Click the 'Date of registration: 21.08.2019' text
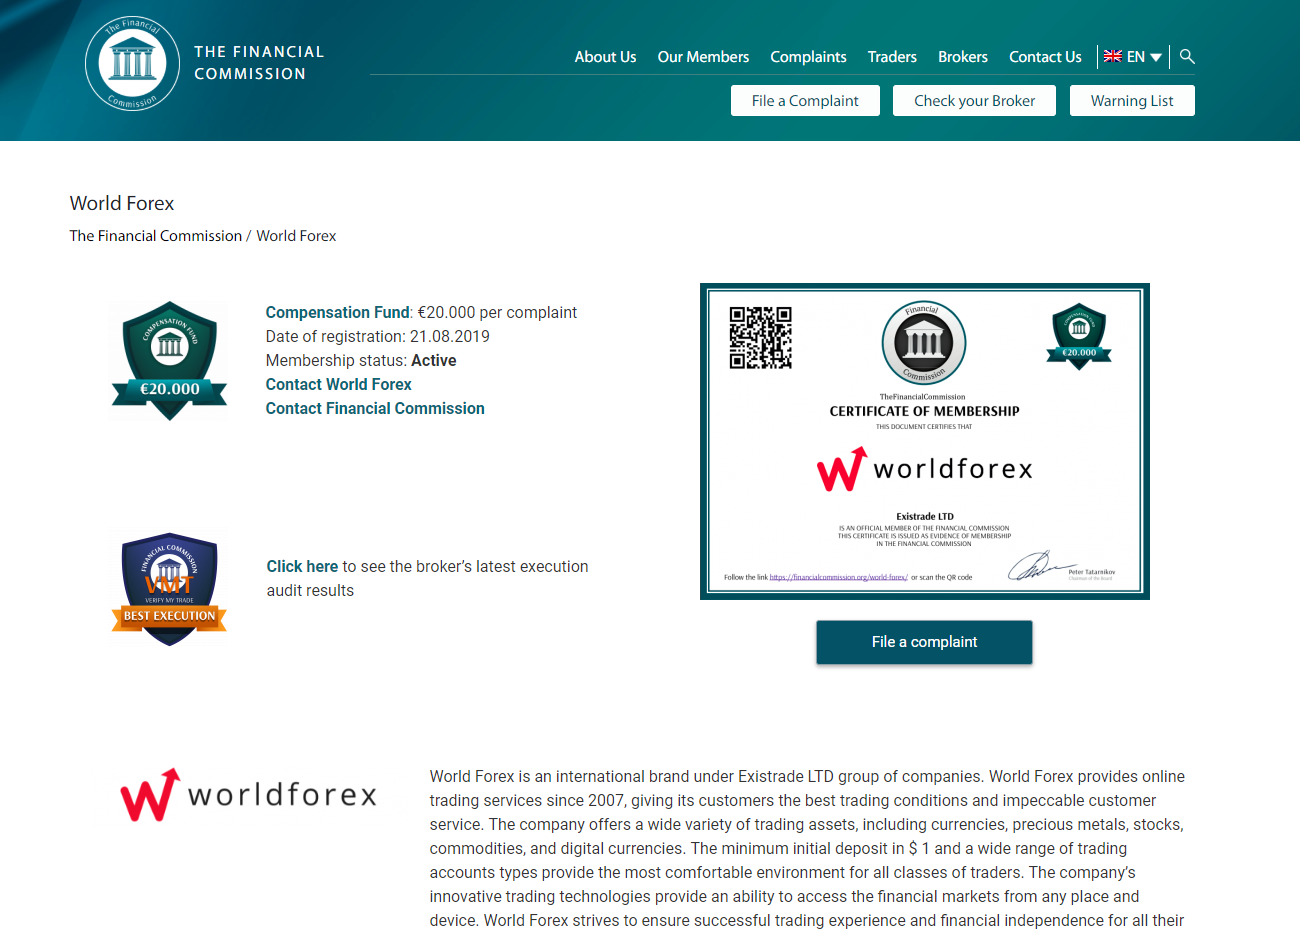1300x930 pixels. (x=378, y=337)
